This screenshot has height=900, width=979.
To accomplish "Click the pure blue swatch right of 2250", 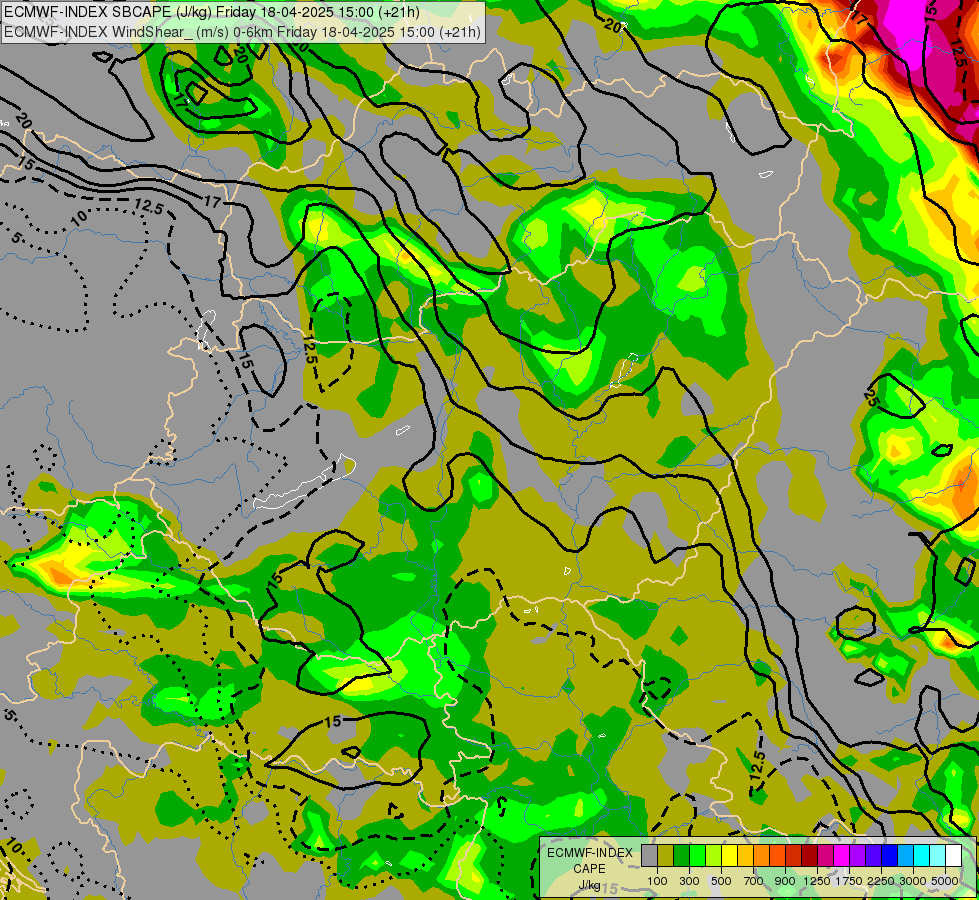I will click(x=889, y=856).
